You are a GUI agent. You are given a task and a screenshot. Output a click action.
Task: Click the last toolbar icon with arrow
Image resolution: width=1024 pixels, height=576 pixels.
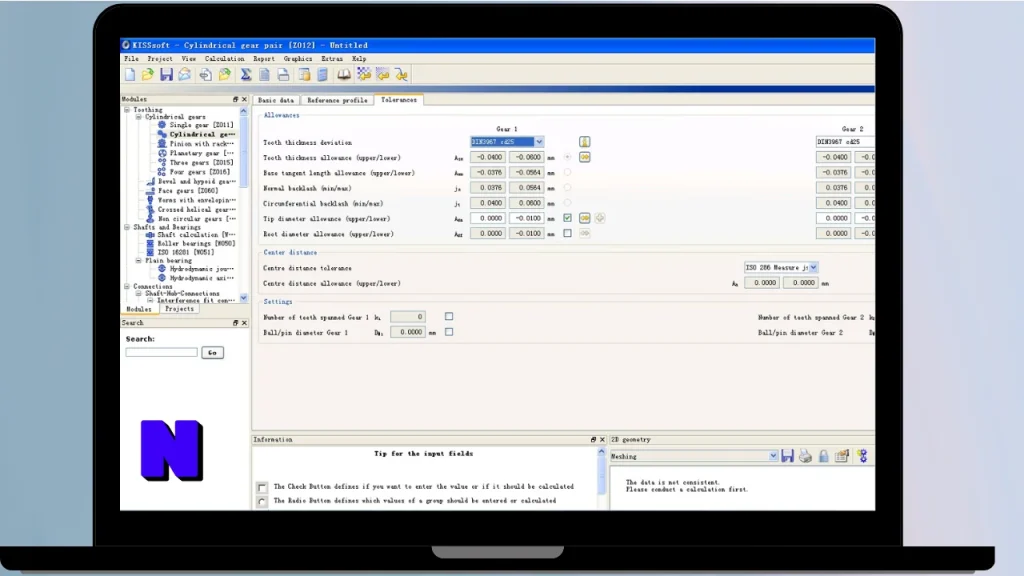click(x=401, y=74)
